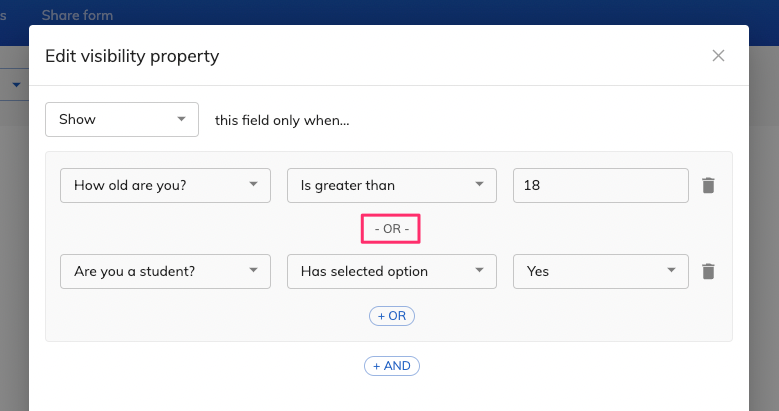Close the Edit visibility property dialog
This screenshot has height=411, width=779.
pos(718,56)
